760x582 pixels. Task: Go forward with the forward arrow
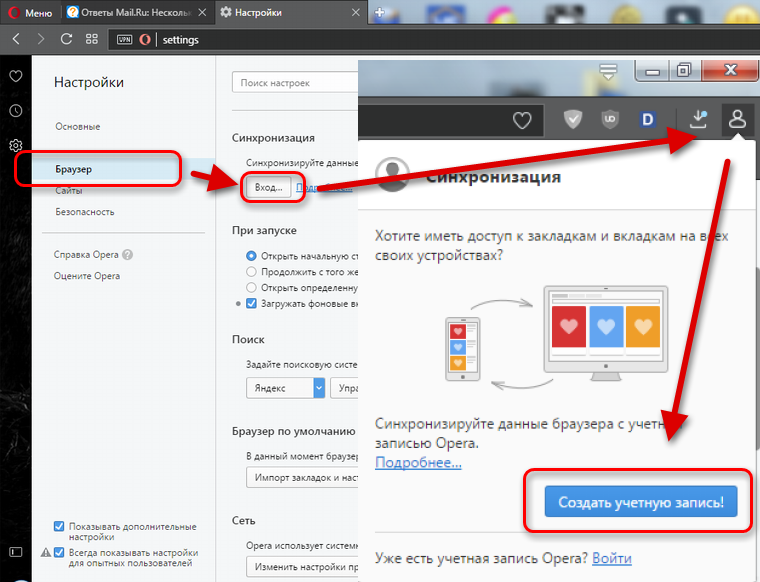(x=41, y=39)
